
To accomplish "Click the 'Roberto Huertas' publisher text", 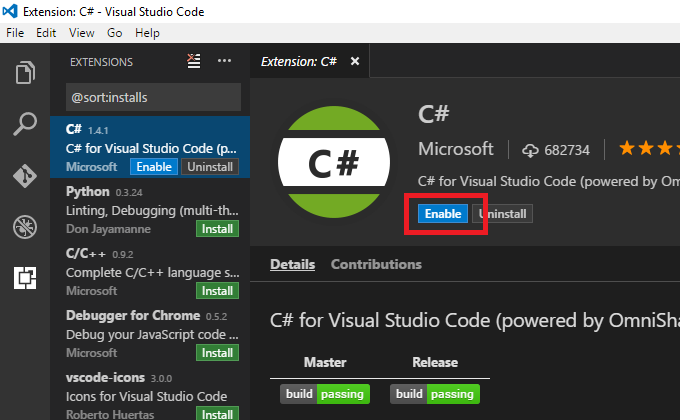I will (x=110, y=414).
